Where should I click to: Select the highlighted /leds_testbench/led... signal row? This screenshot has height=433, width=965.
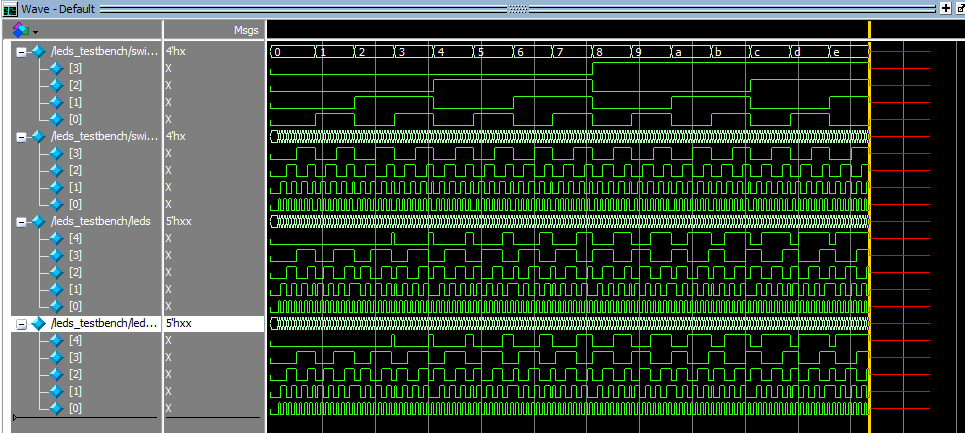[x=105, y=323]
